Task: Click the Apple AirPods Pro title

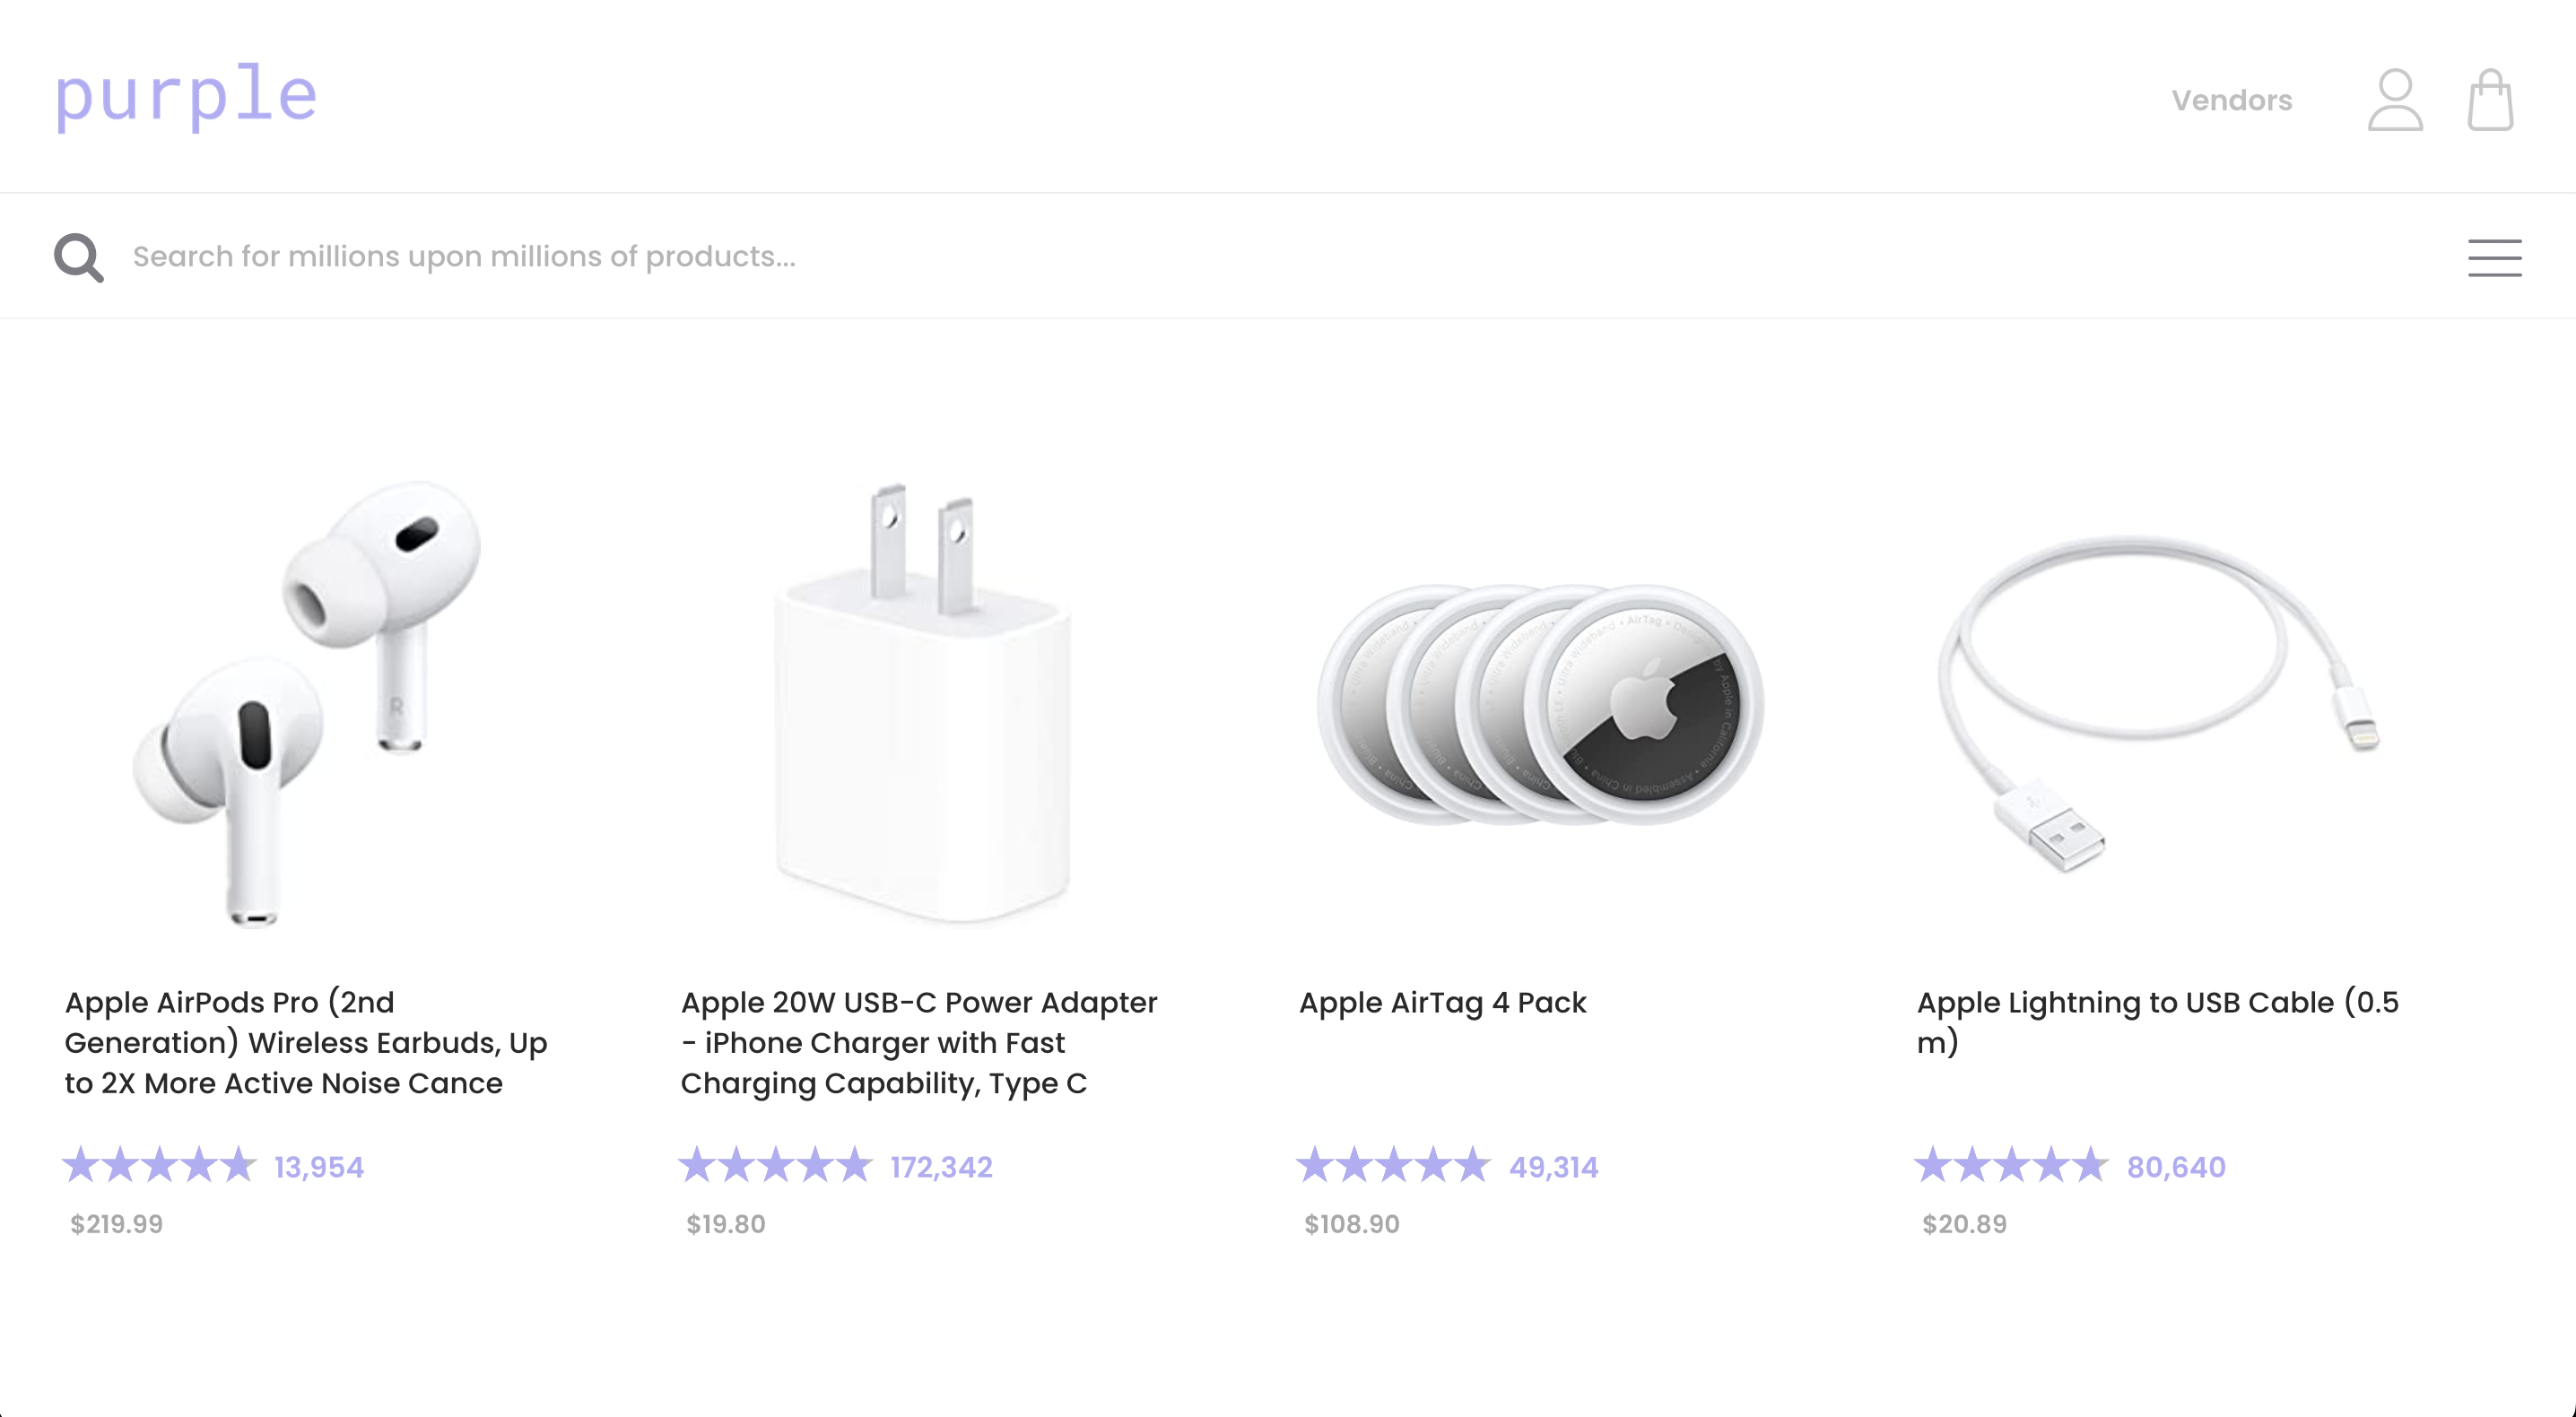Action: point(306,1042)
